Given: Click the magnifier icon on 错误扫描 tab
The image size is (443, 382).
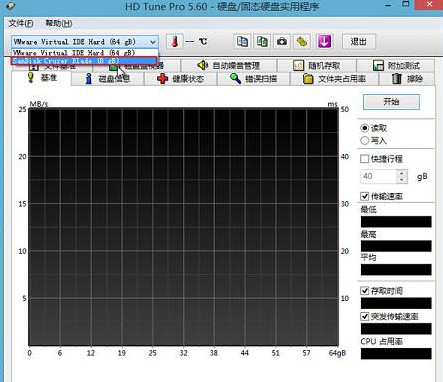Looking at the screenshot, I should (x=235, y=79).
